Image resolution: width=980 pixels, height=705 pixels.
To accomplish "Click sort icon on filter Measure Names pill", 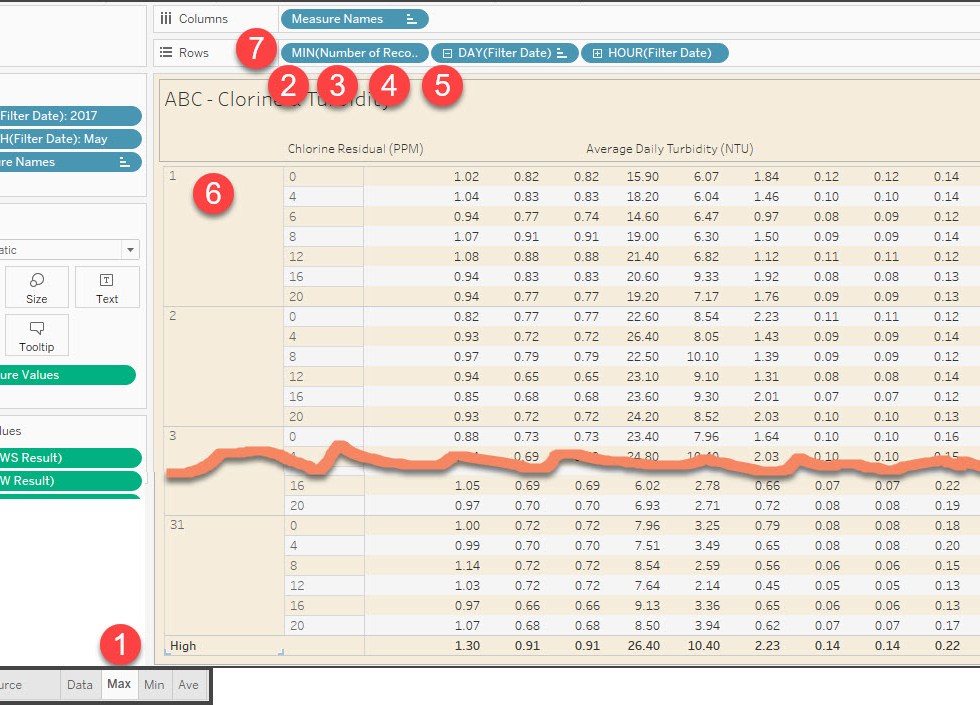I will click(x=124, y=162).
